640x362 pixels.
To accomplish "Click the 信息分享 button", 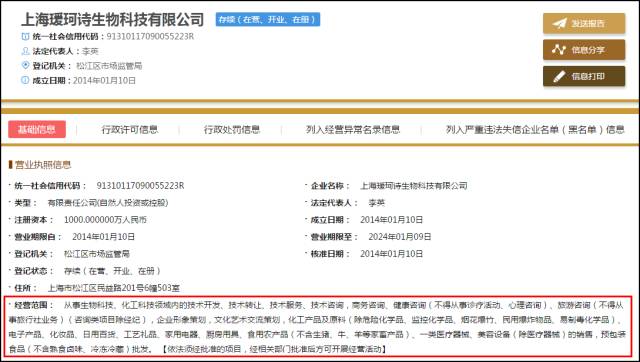I will pyautogui.click(x=584, y=50).
